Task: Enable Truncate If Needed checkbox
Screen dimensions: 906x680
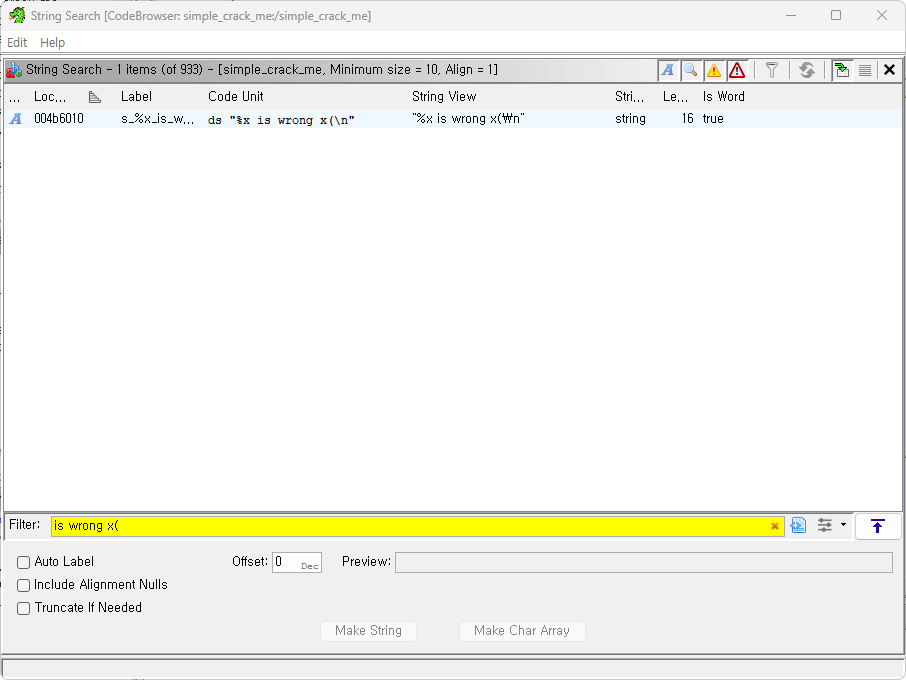Action: point(23,608)
